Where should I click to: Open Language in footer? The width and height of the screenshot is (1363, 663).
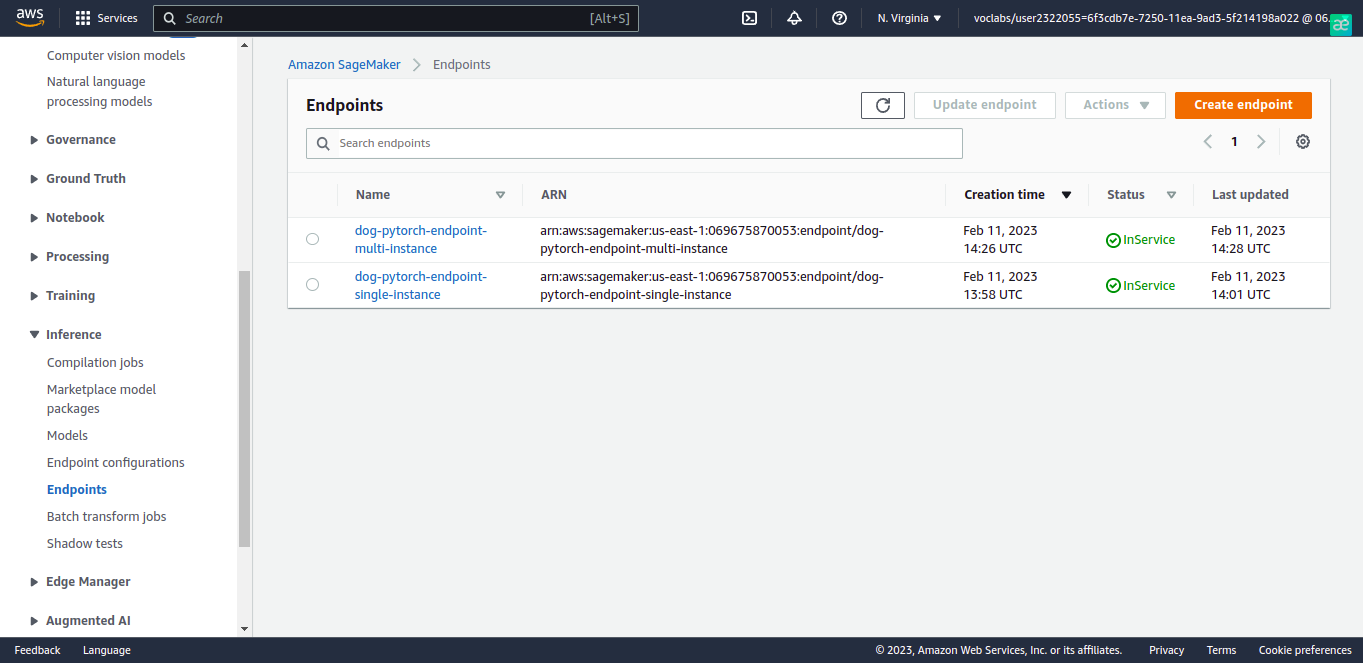click(107, 650)
